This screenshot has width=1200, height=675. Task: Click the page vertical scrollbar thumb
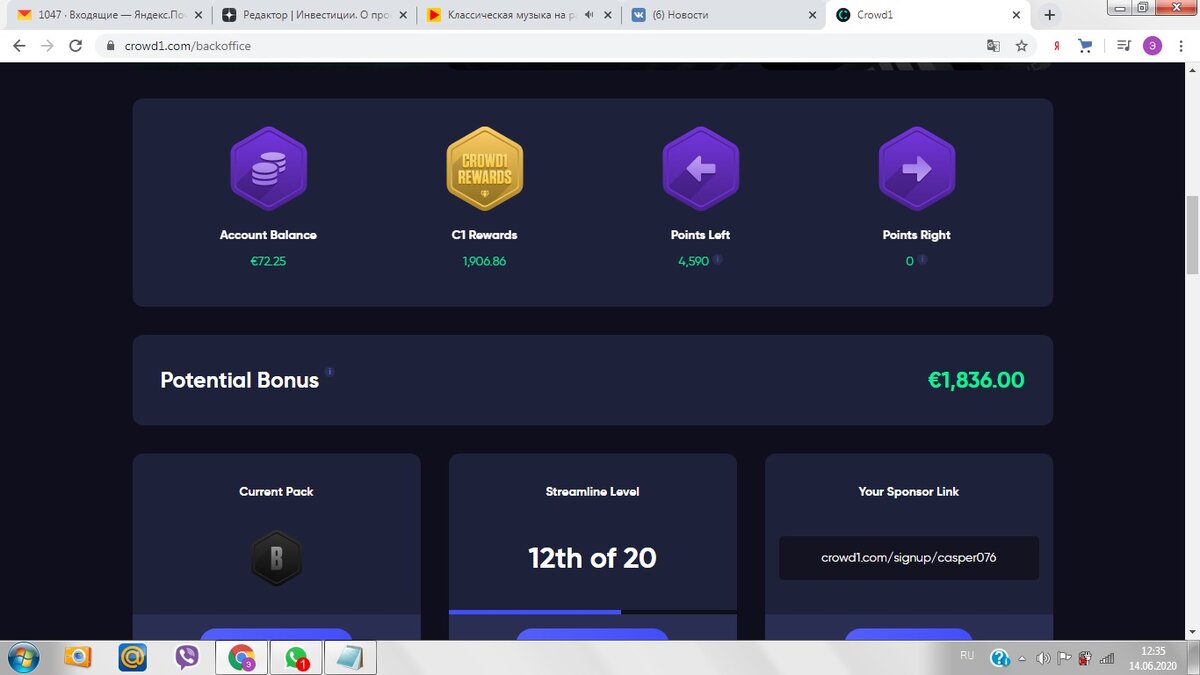1191,234
